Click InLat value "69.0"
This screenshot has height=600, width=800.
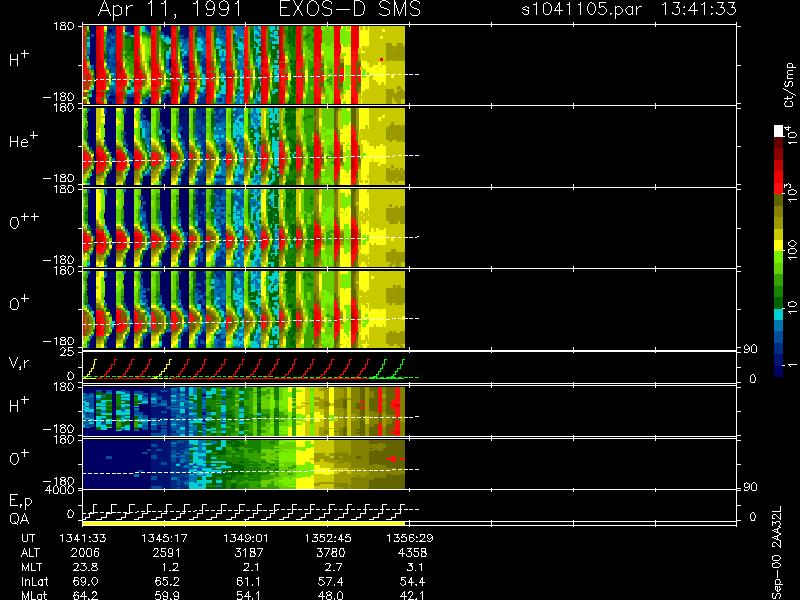tap(86, 581)
